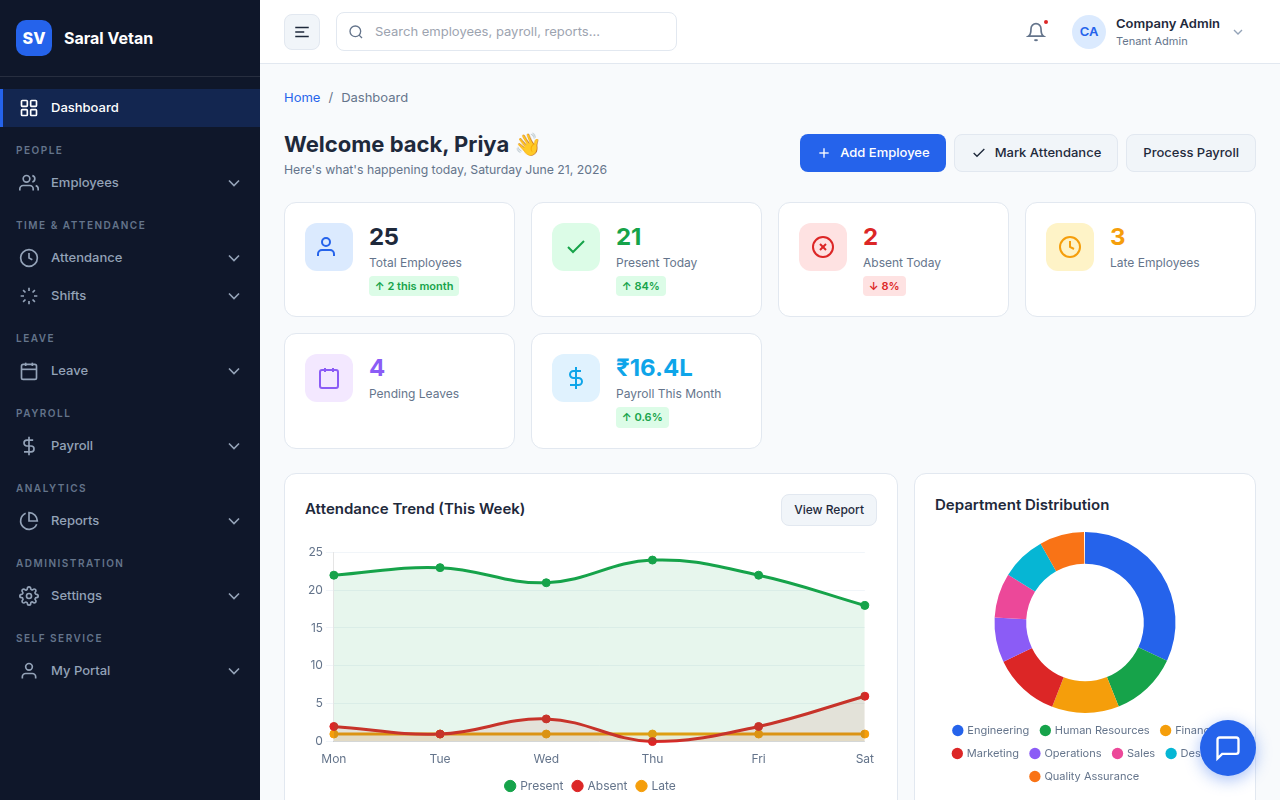Image resolution: width=1280 pixels, height=800 pixels.
Task: Expand the Attendance menu chevron
Action: point(234,258)
